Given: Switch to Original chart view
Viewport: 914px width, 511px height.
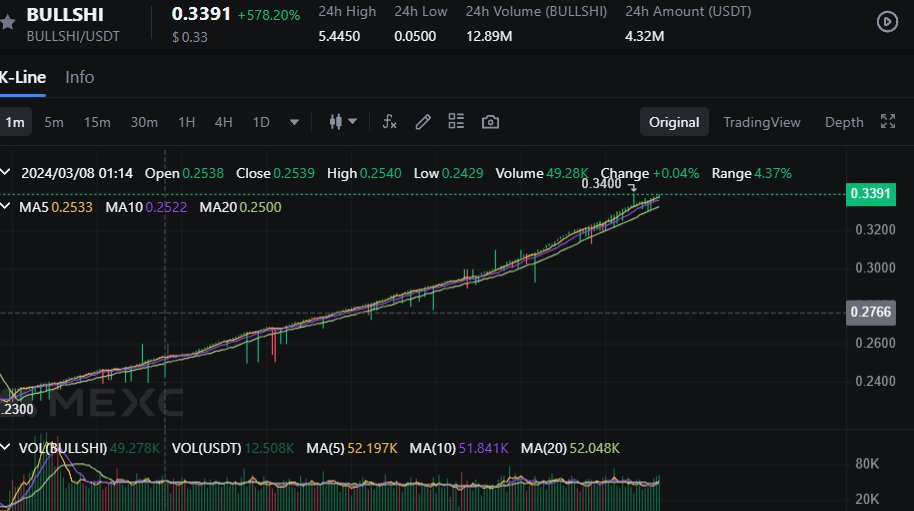Looking at the screenshot, I should coord(674,122).
